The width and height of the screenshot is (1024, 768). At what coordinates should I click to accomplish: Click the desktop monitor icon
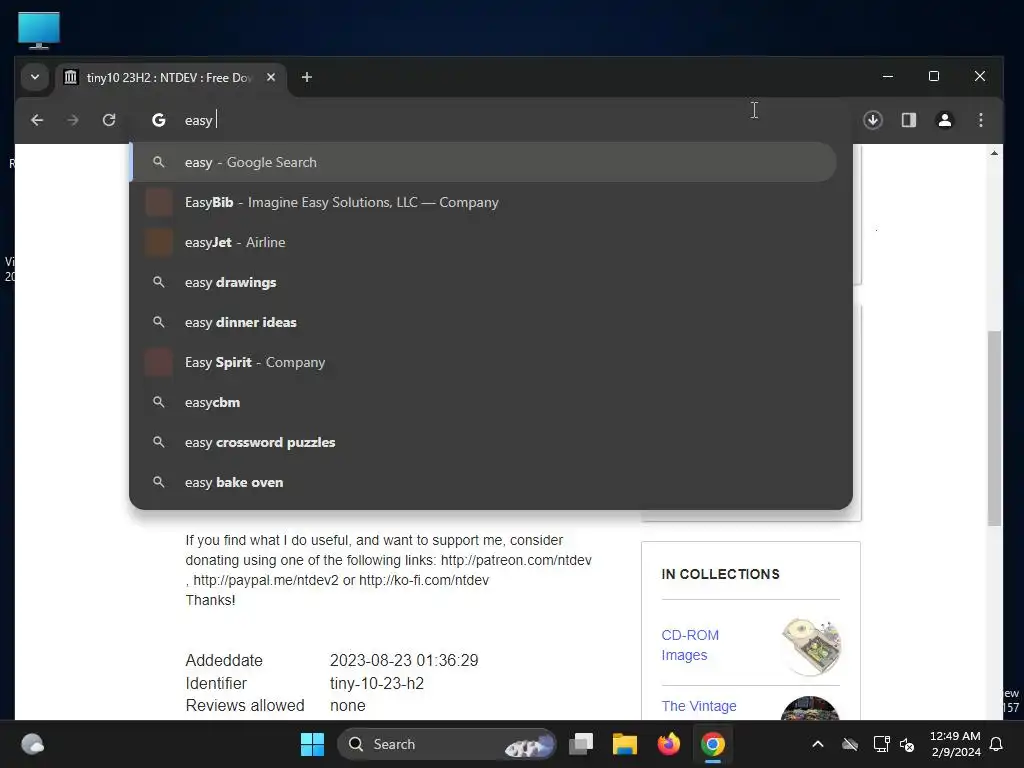[x=39, y=31]
